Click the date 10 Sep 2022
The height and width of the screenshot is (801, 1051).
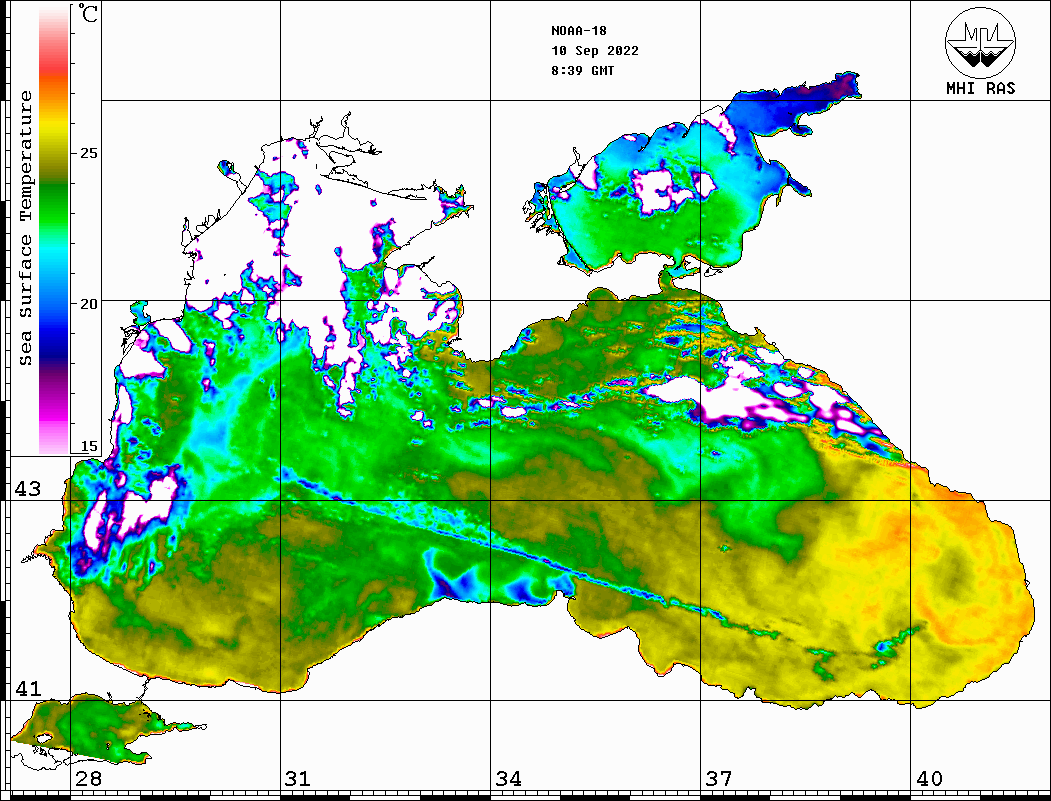pyautogui.click(x=595, y=51)
